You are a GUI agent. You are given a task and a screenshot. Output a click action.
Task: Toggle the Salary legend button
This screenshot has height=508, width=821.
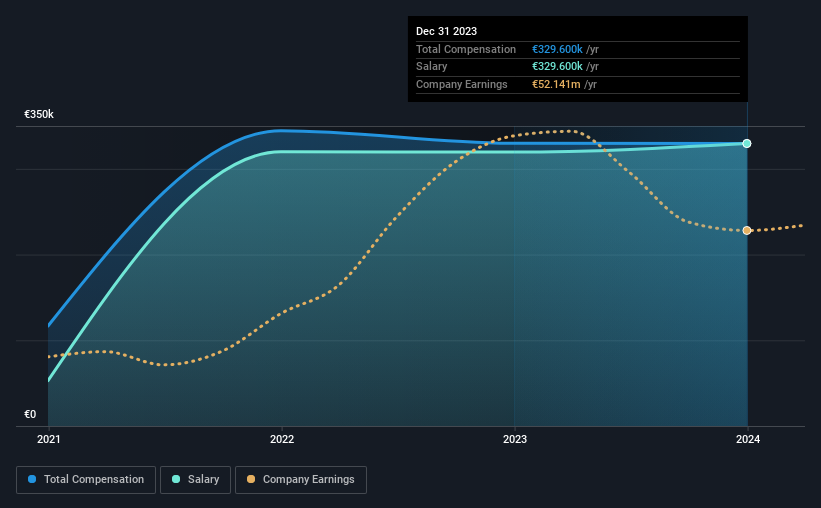tap(195, 480)
